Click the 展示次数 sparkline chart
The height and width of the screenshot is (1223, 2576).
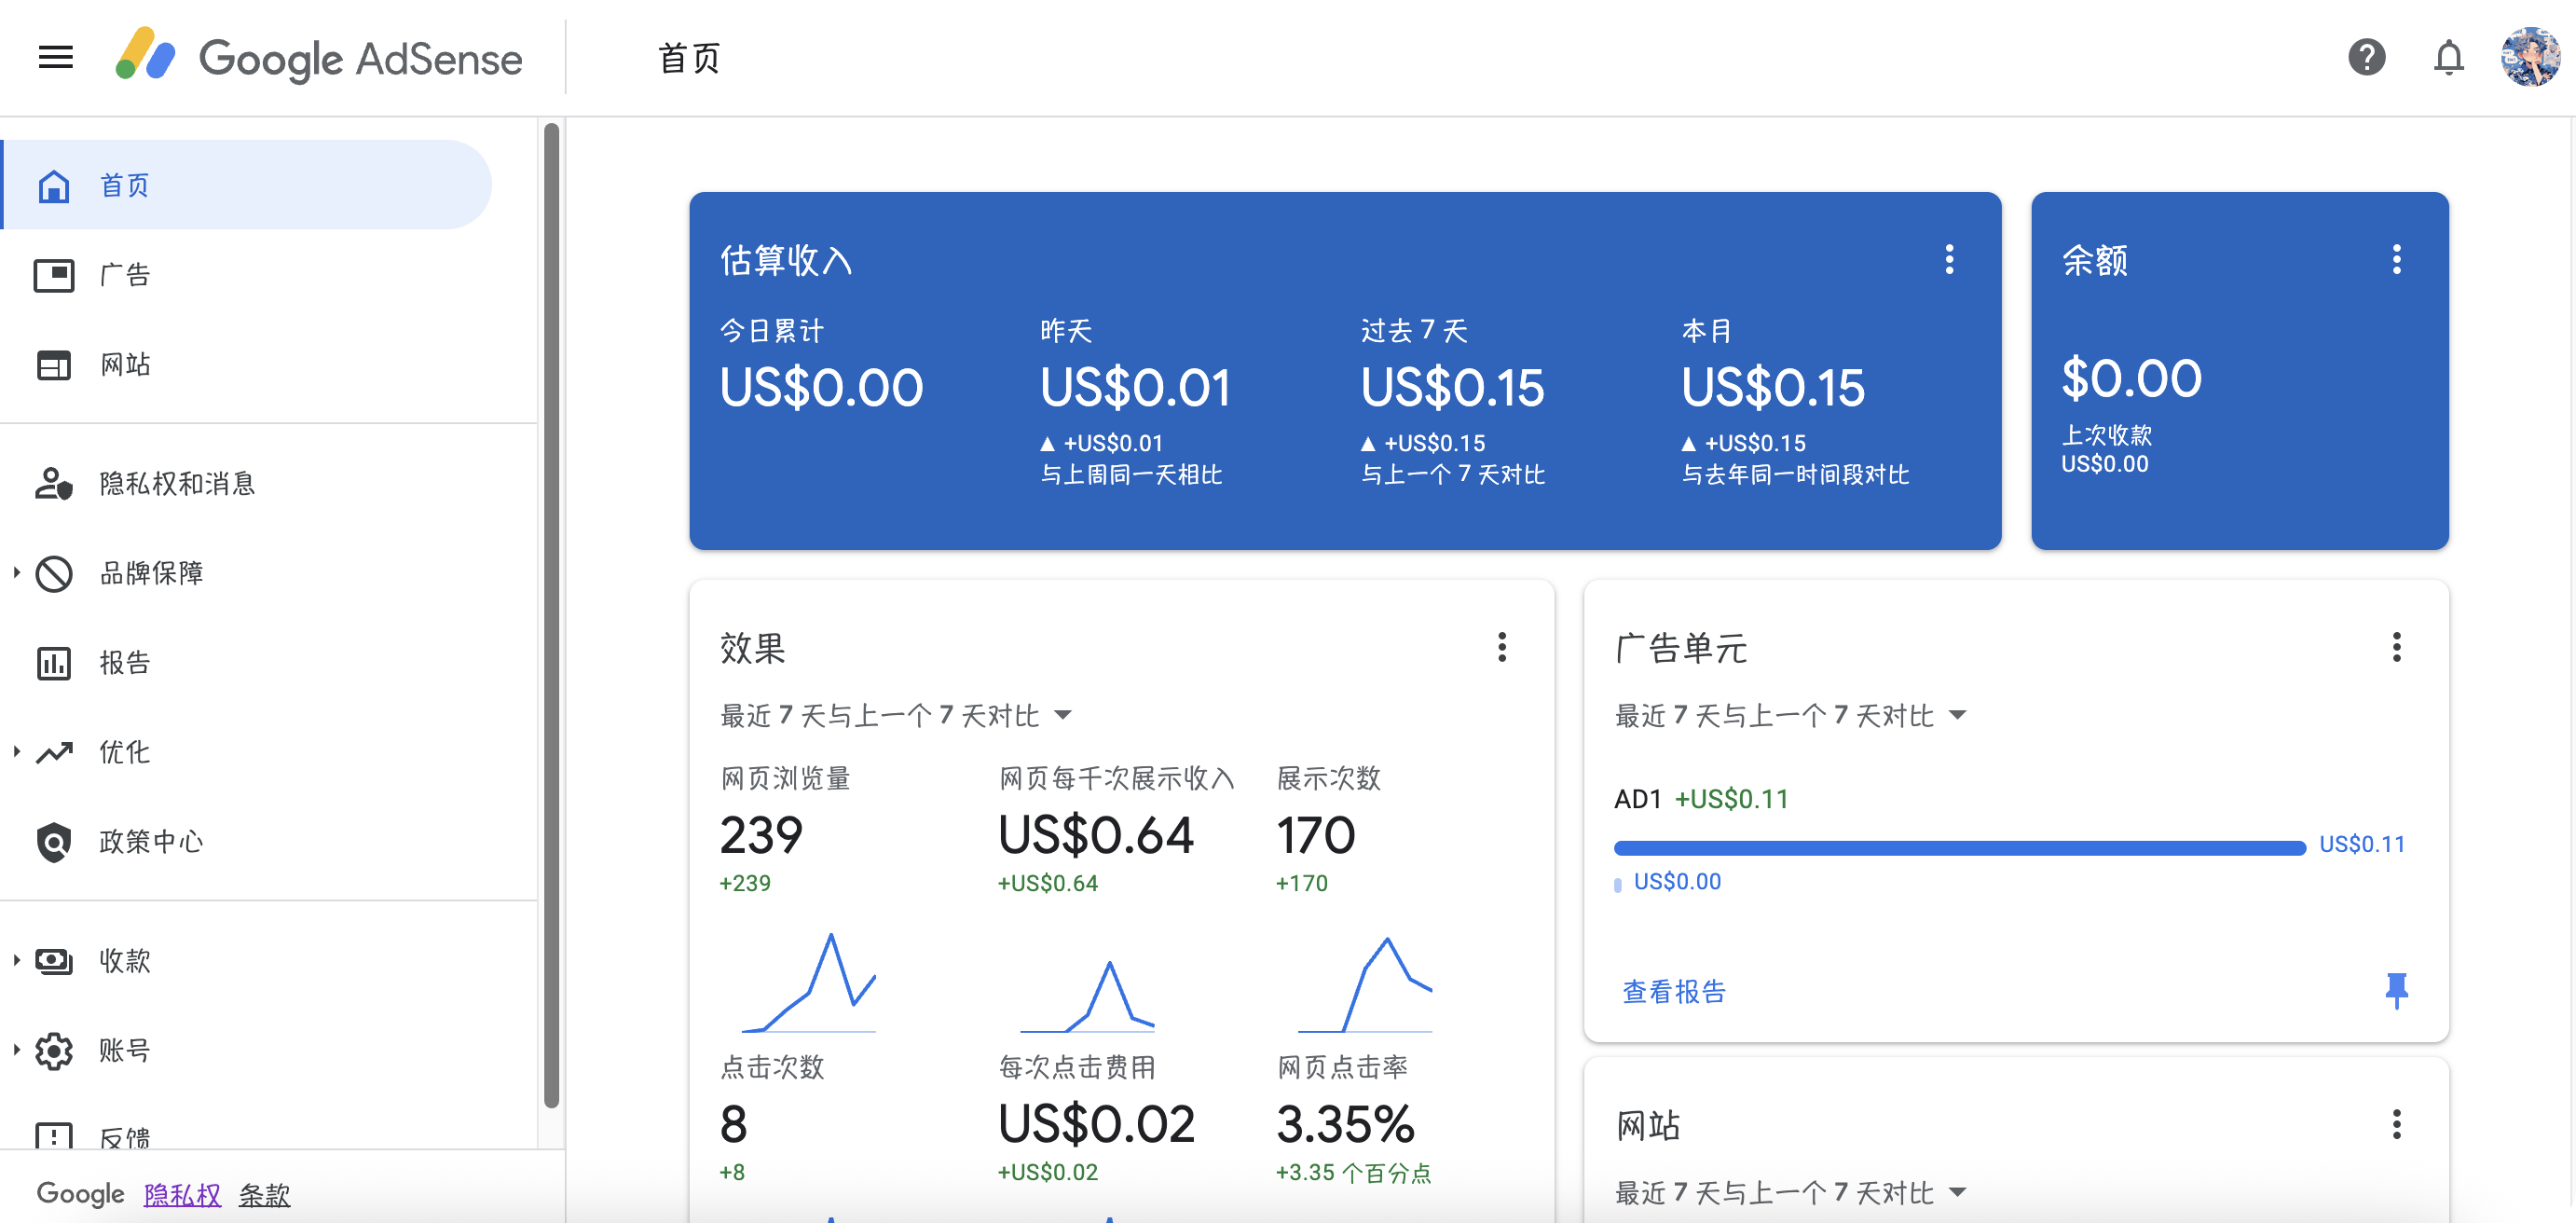point(1364,984)
